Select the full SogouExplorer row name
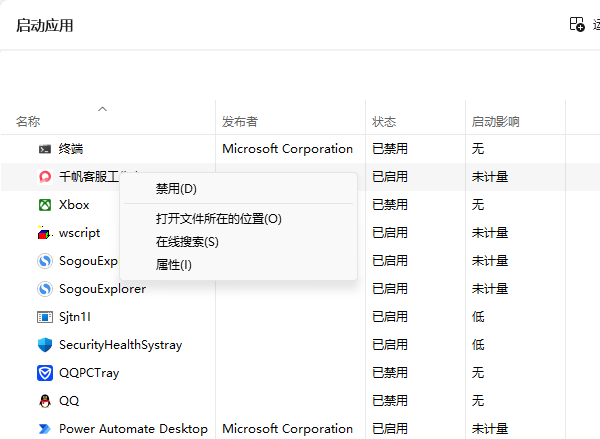The width and height of the screenshot is (600, 439). pyautogui.click(x=102, y=289)
